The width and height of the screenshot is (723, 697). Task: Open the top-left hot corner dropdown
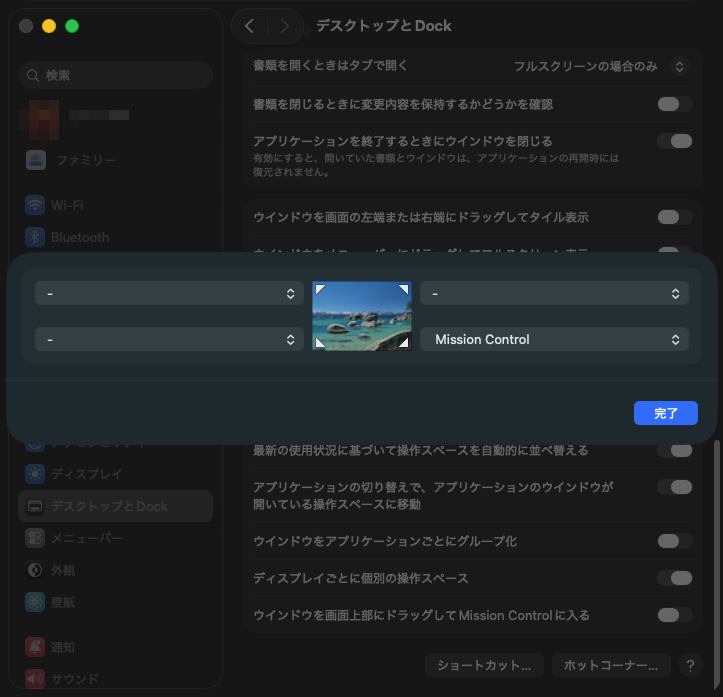click(x=169, y=293)
